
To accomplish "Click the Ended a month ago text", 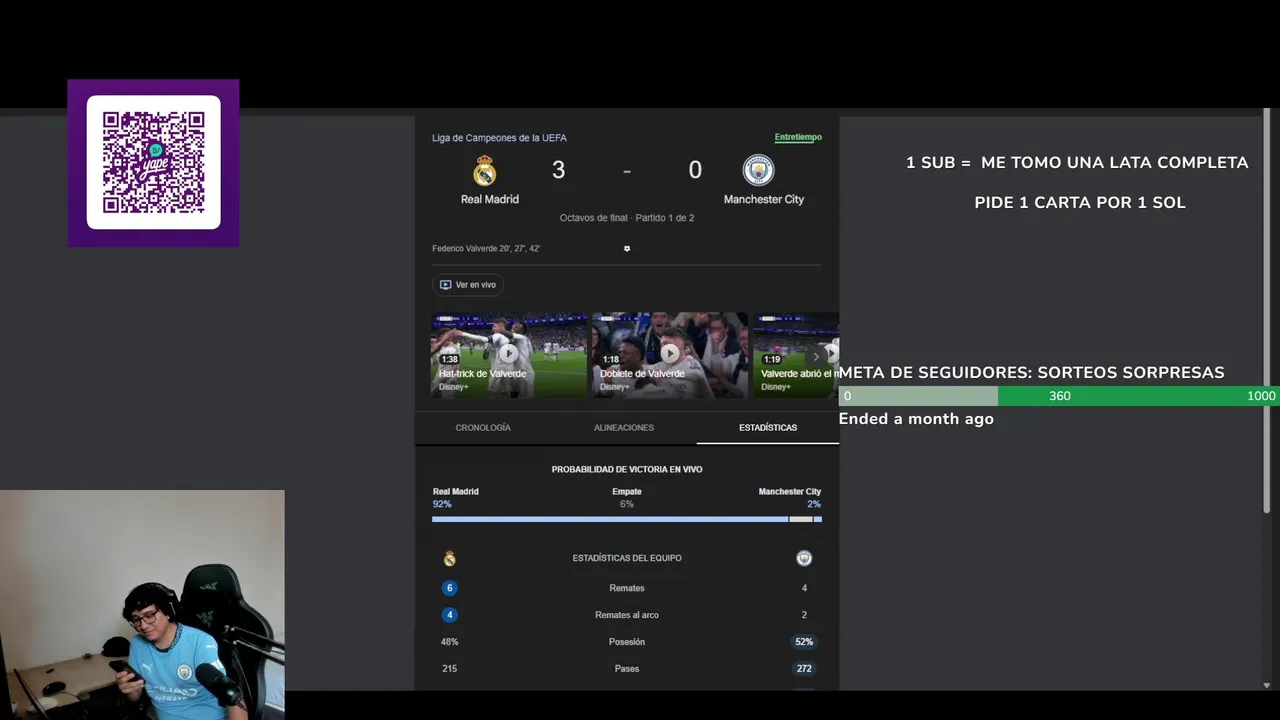I will coord(916,419).
